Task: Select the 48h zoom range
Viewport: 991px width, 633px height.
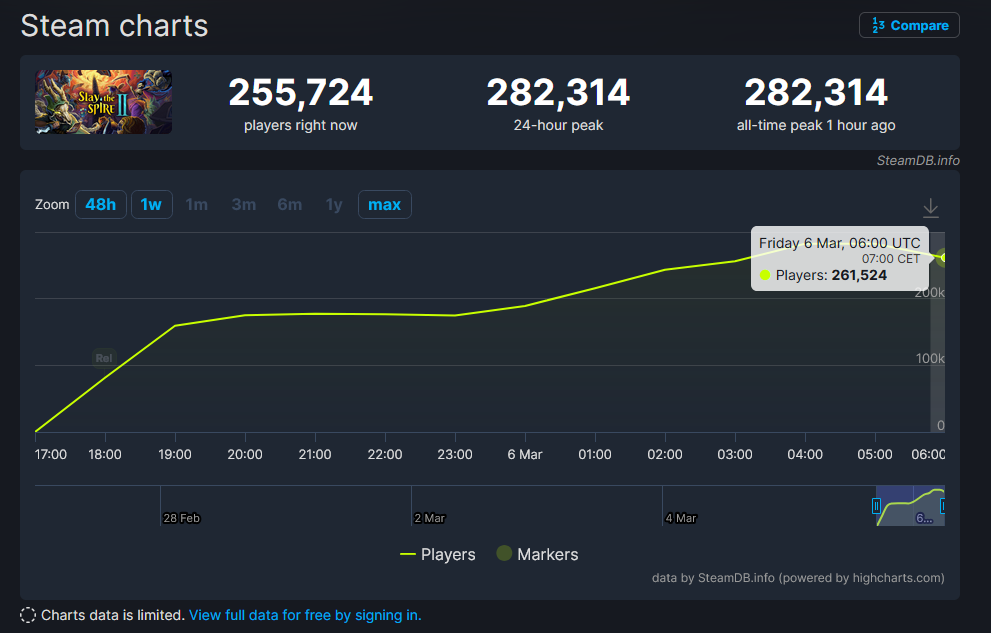Action: click(100, 205)
